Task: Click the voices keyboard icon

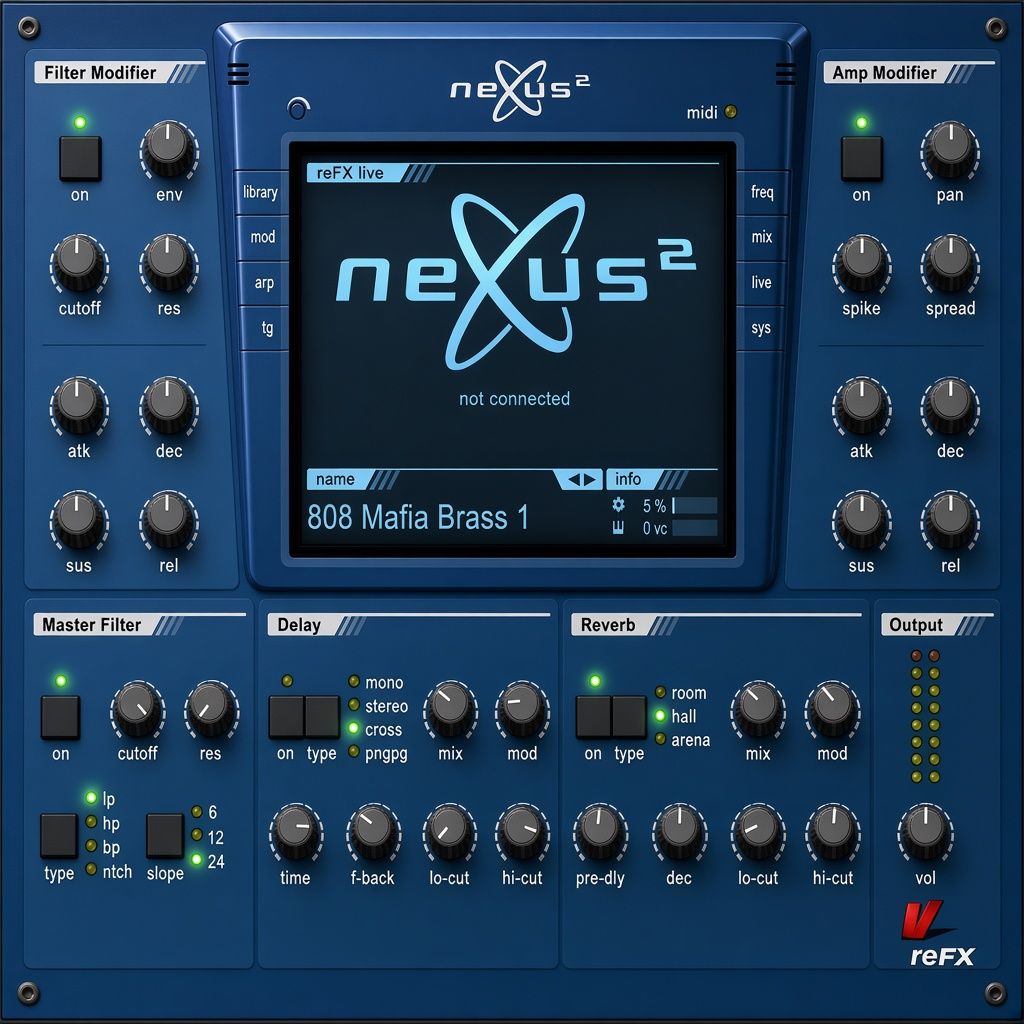Action: [618, 528]
